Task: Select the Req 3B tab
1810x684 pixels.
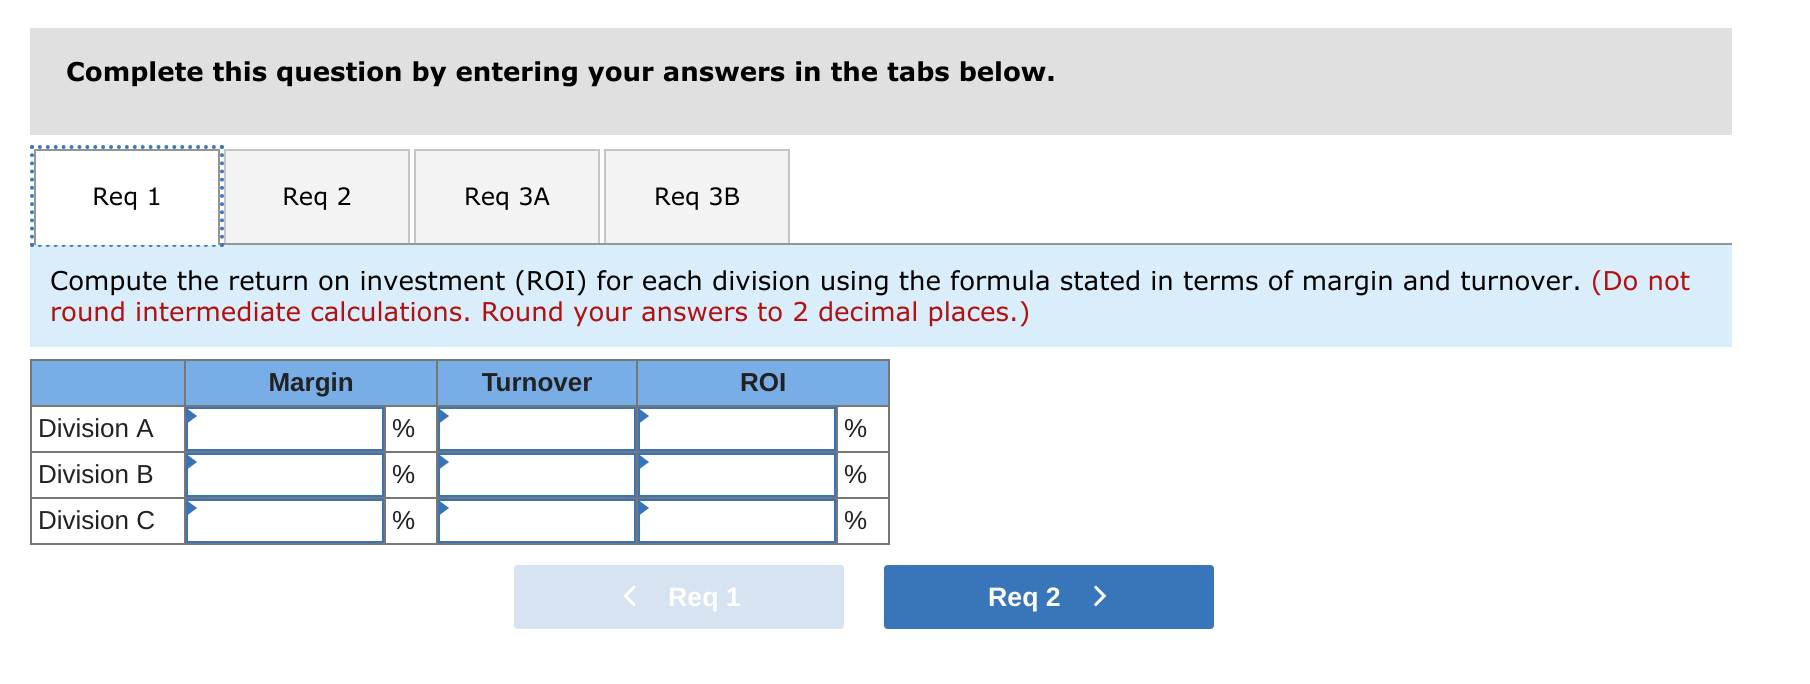Action: [x=696, y=196]
